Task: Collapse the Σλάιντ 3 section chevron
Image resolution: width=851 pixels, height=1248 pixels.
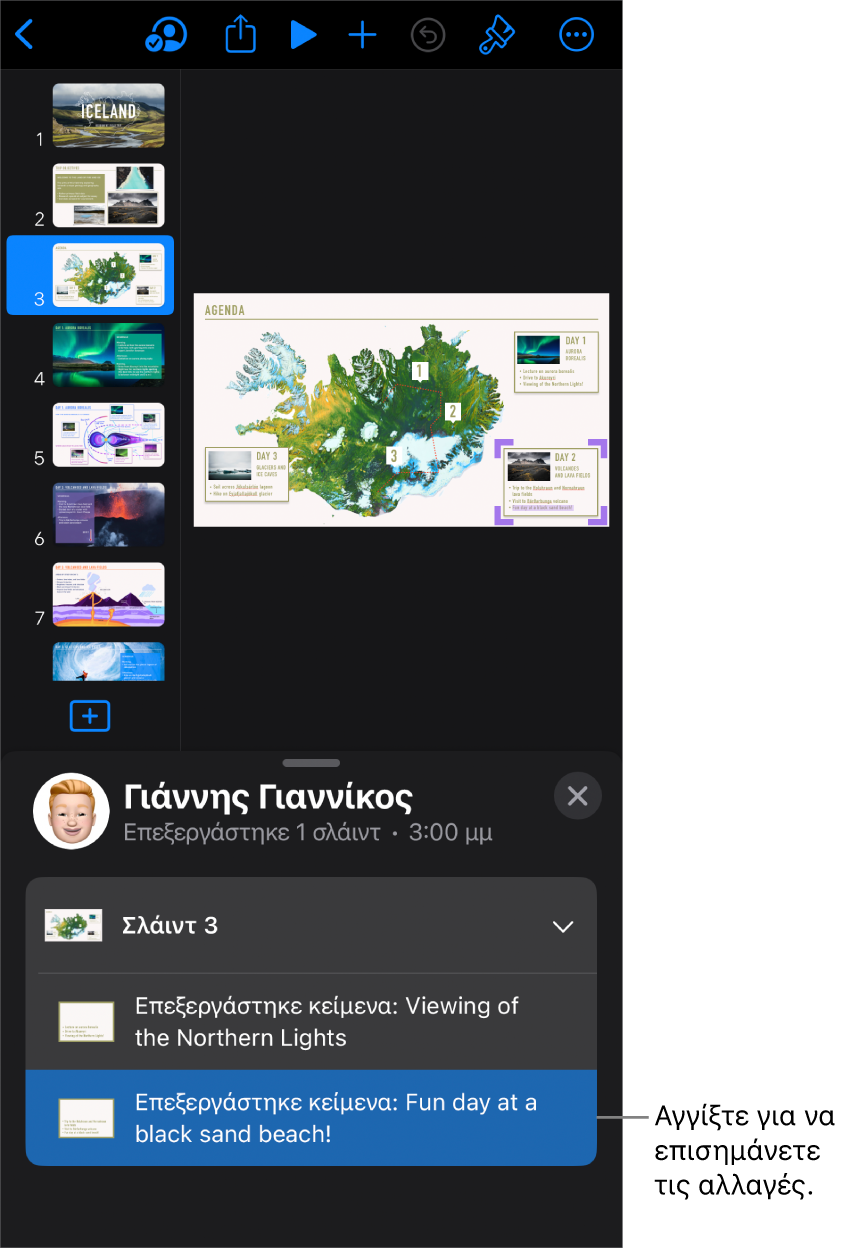Action: (x=563, y=926)
